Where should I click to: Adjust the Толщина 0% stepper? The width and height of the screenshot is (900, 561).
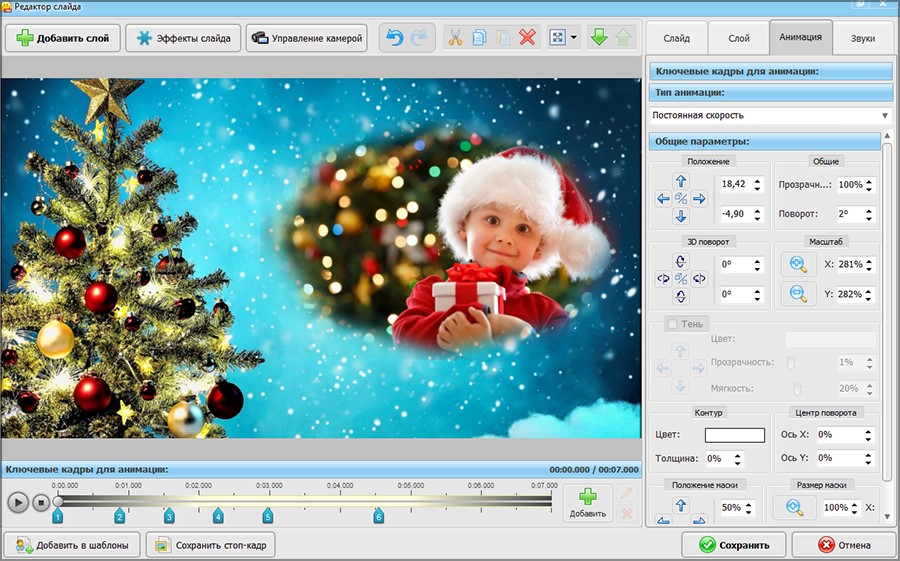(738, 459)
